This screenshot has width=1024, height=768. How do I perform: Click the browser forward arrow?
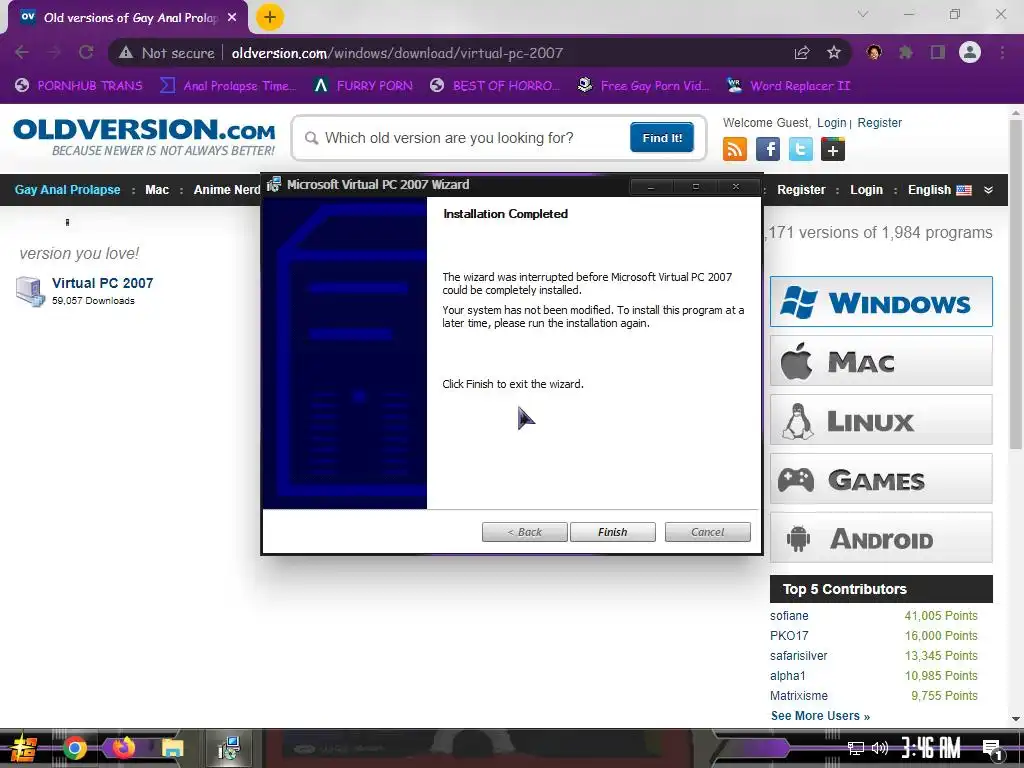(54, 52)
